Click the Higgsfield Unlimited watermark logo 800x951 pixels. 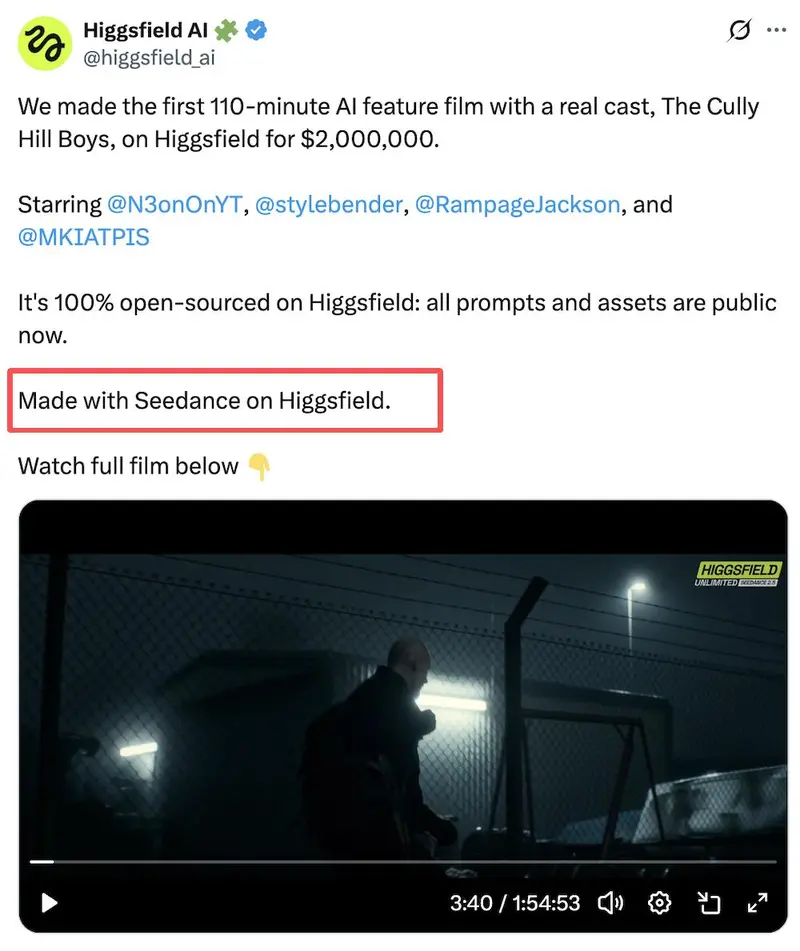click(738, 574)
